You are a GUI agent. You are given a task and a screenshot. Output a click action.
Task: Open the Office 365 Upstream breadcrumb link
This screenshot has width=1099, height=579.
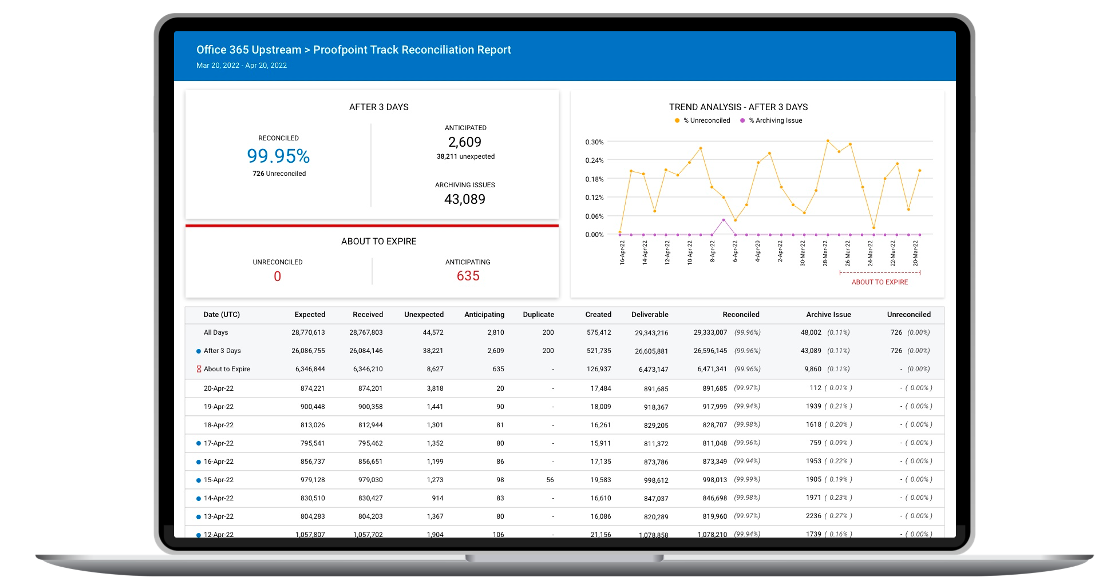250,49
